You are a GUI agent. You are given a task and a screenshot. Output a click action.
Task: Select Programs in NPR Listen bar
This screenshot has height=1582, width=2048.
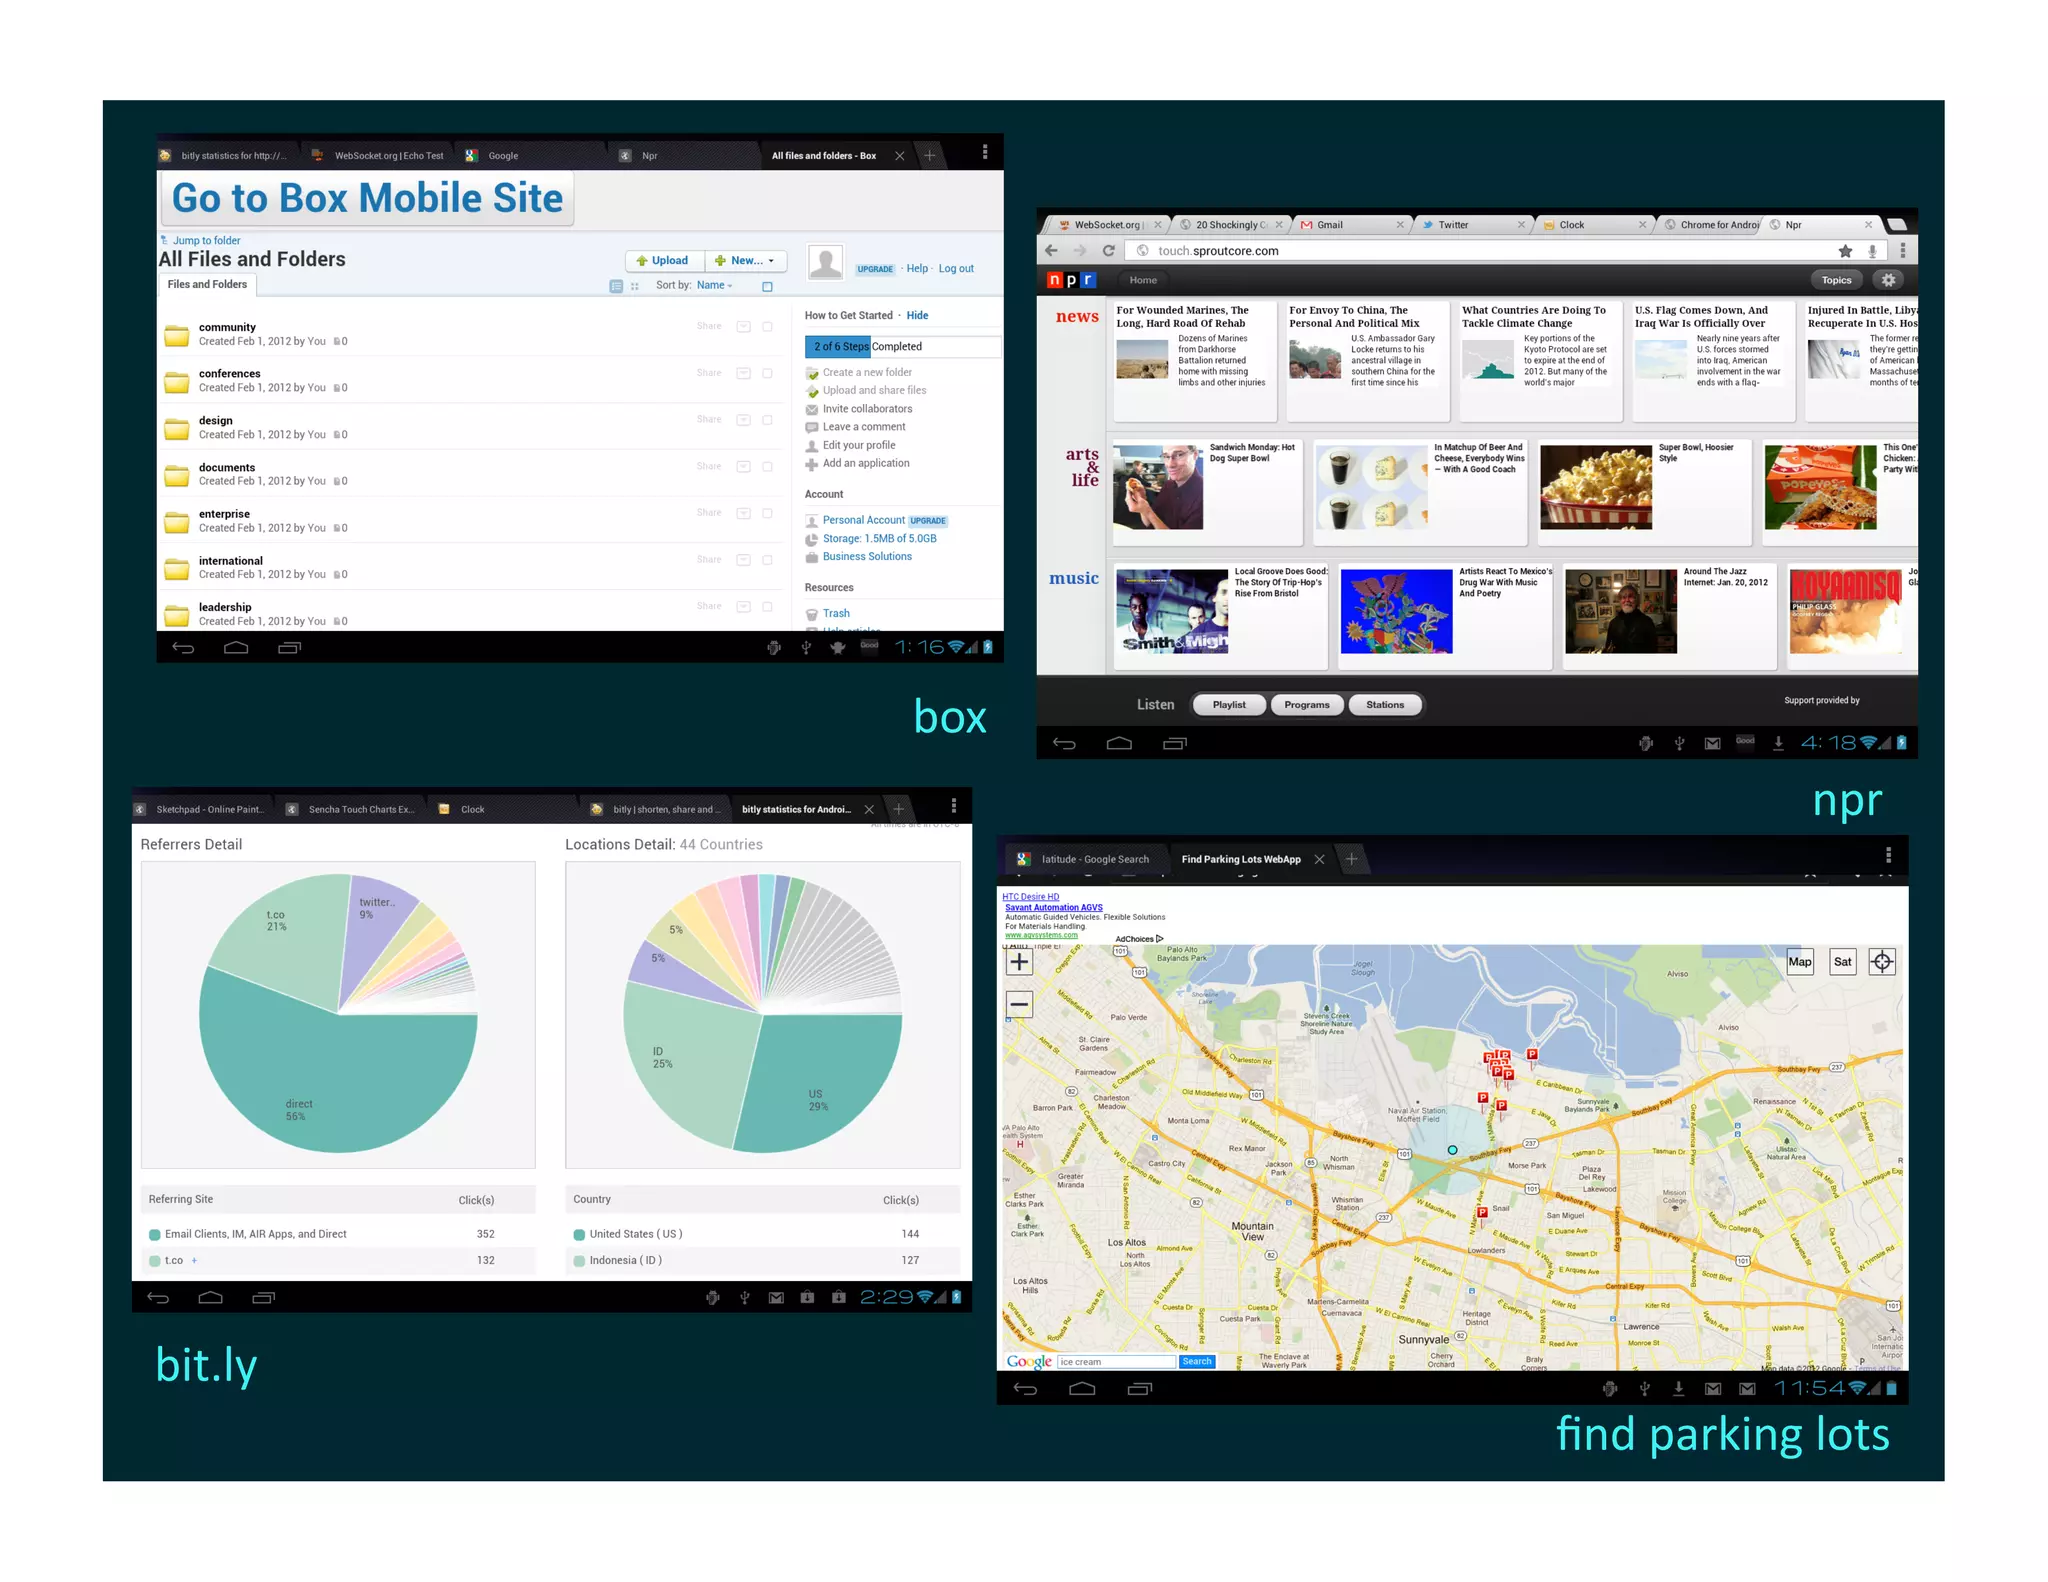tap(1307, 705)
